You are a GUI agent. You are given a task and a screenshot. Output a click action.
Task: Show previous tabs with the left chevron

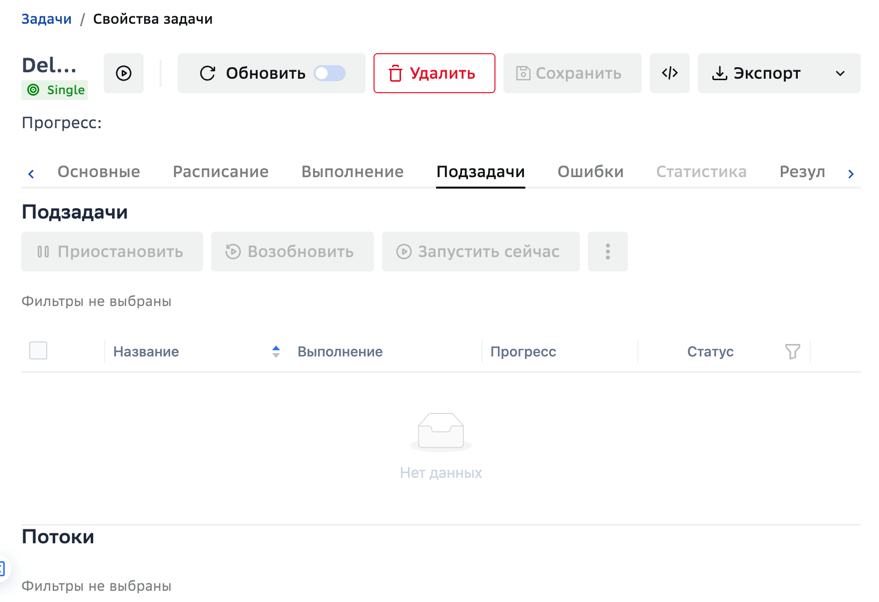(x=31, y=174)
